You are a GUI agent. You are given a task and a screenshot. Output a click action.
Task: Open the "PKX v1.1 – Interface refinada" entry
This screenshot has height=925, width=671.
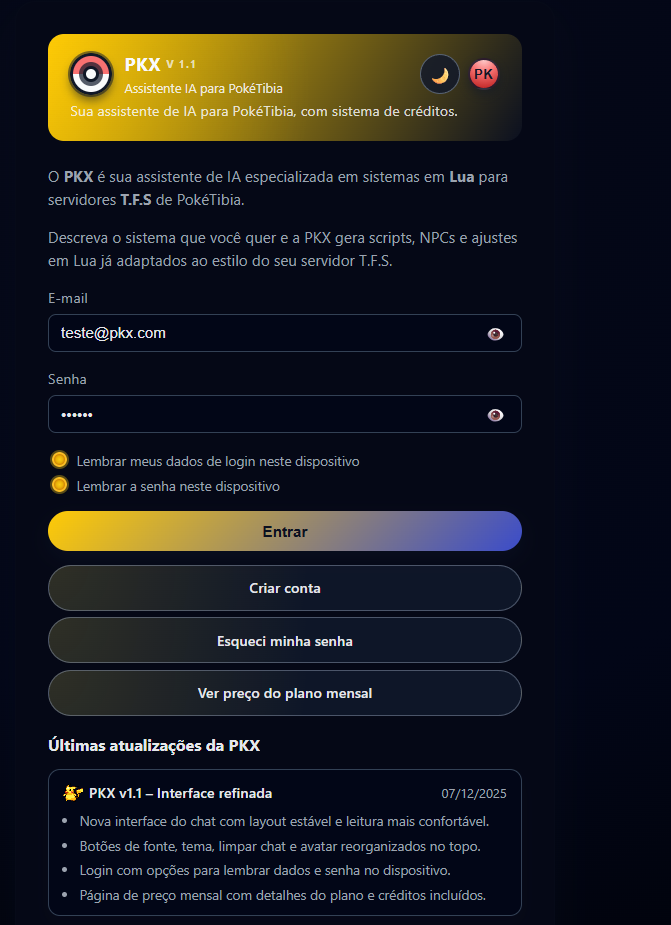coord(180,793)
